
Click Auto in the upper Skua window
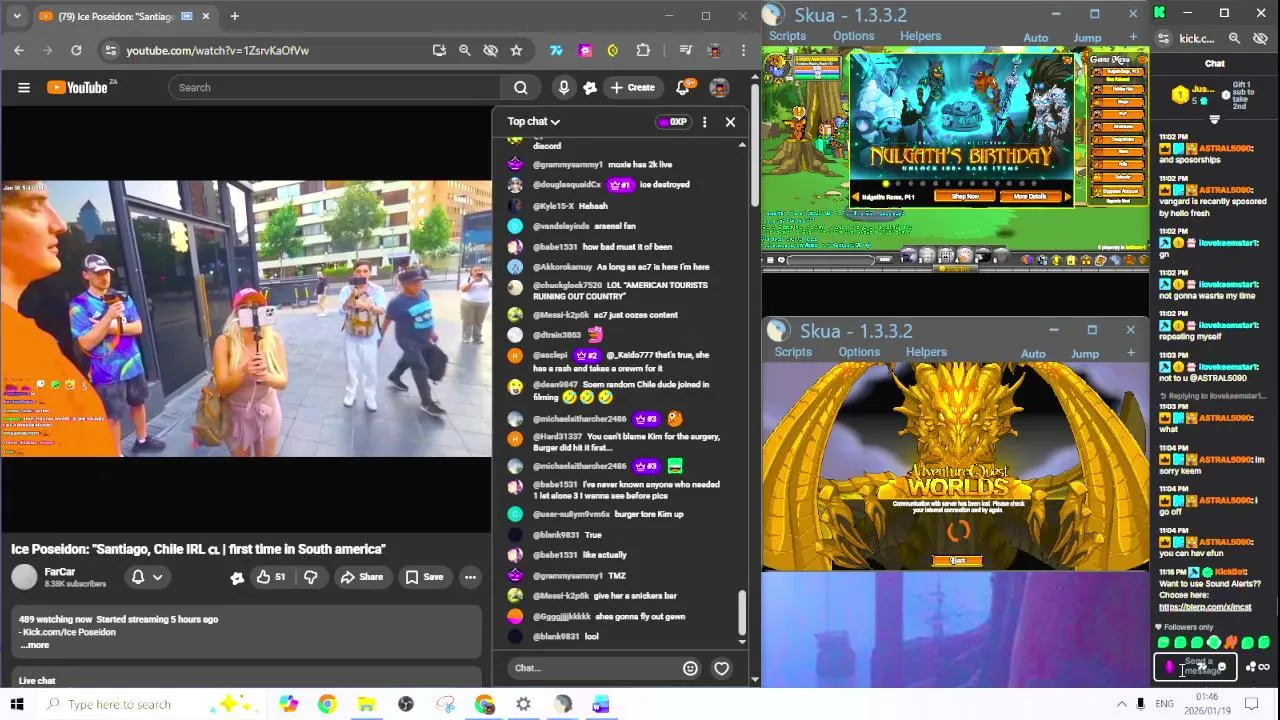coord(1036,39)
